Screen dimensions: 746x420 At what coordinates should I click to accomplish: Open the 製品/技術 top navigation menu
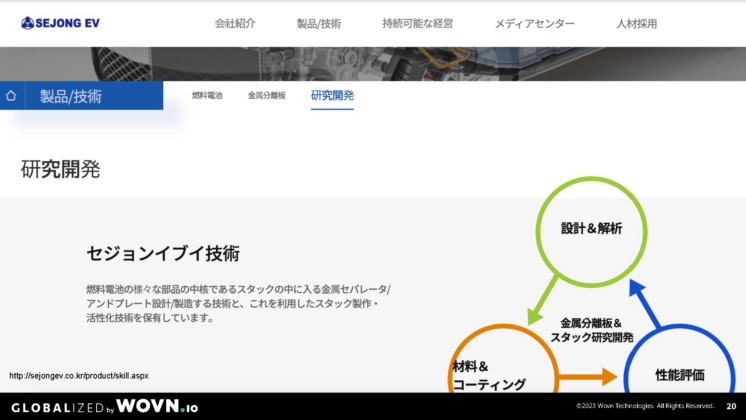click(319, 23)
